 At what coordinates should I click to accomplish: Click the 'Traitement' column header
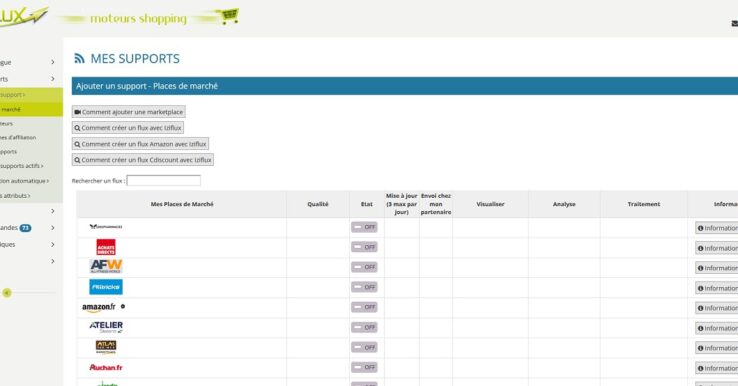tap(644, 204)
